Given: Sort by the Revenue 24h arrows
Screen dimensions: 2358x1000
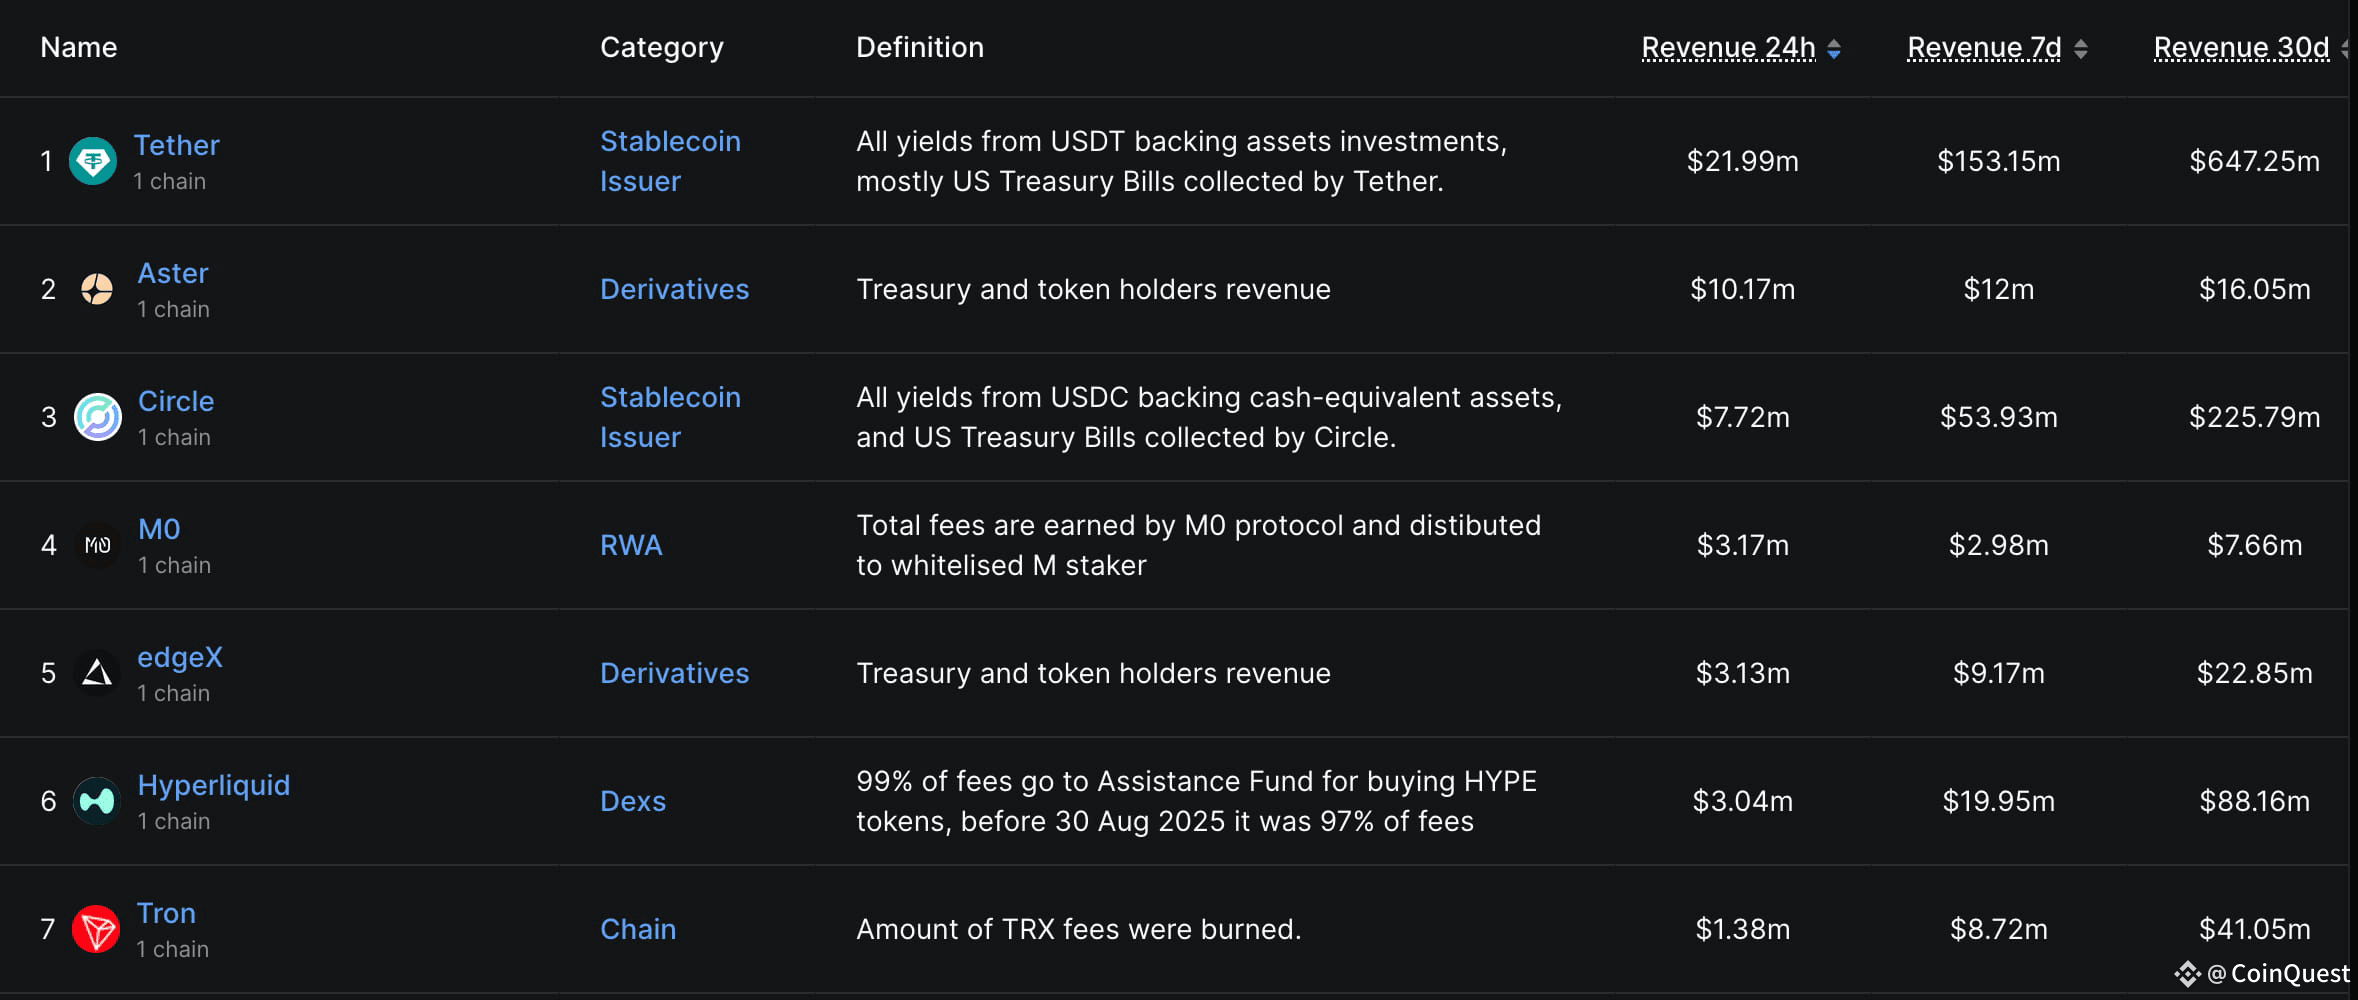Looking at the screenshot, I should click(1834, 49).
